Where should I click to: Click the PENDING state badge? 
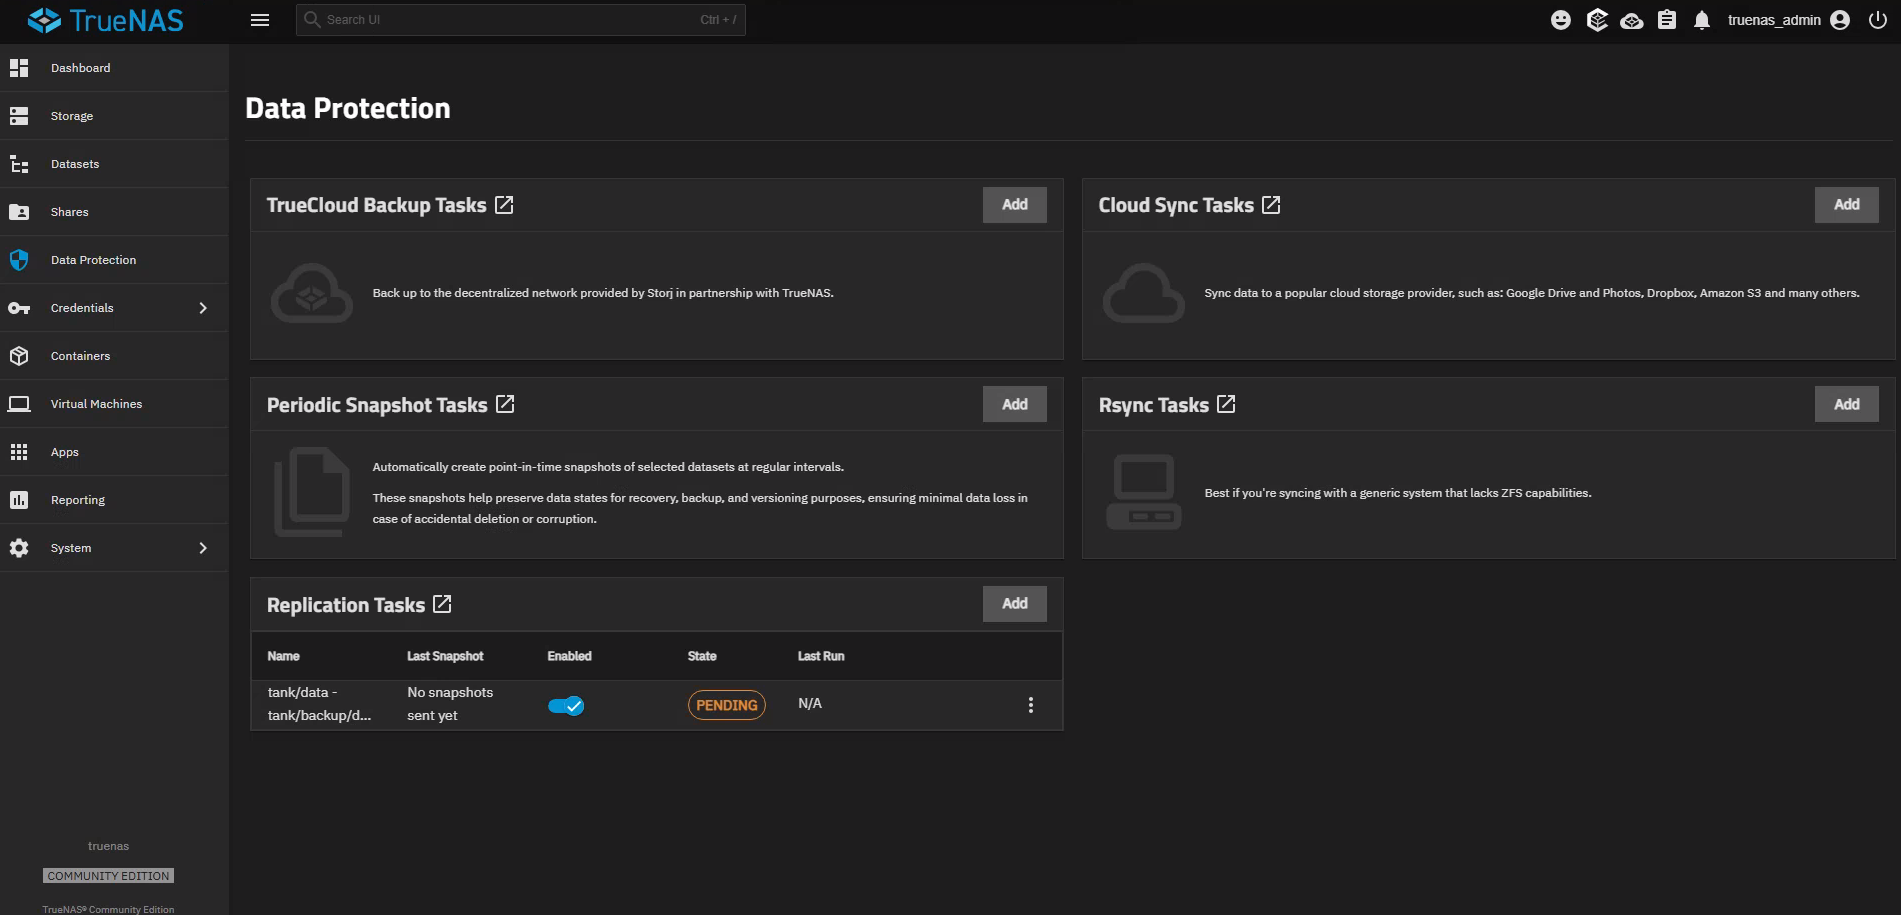pyautogui.click(x=727, y=705)
